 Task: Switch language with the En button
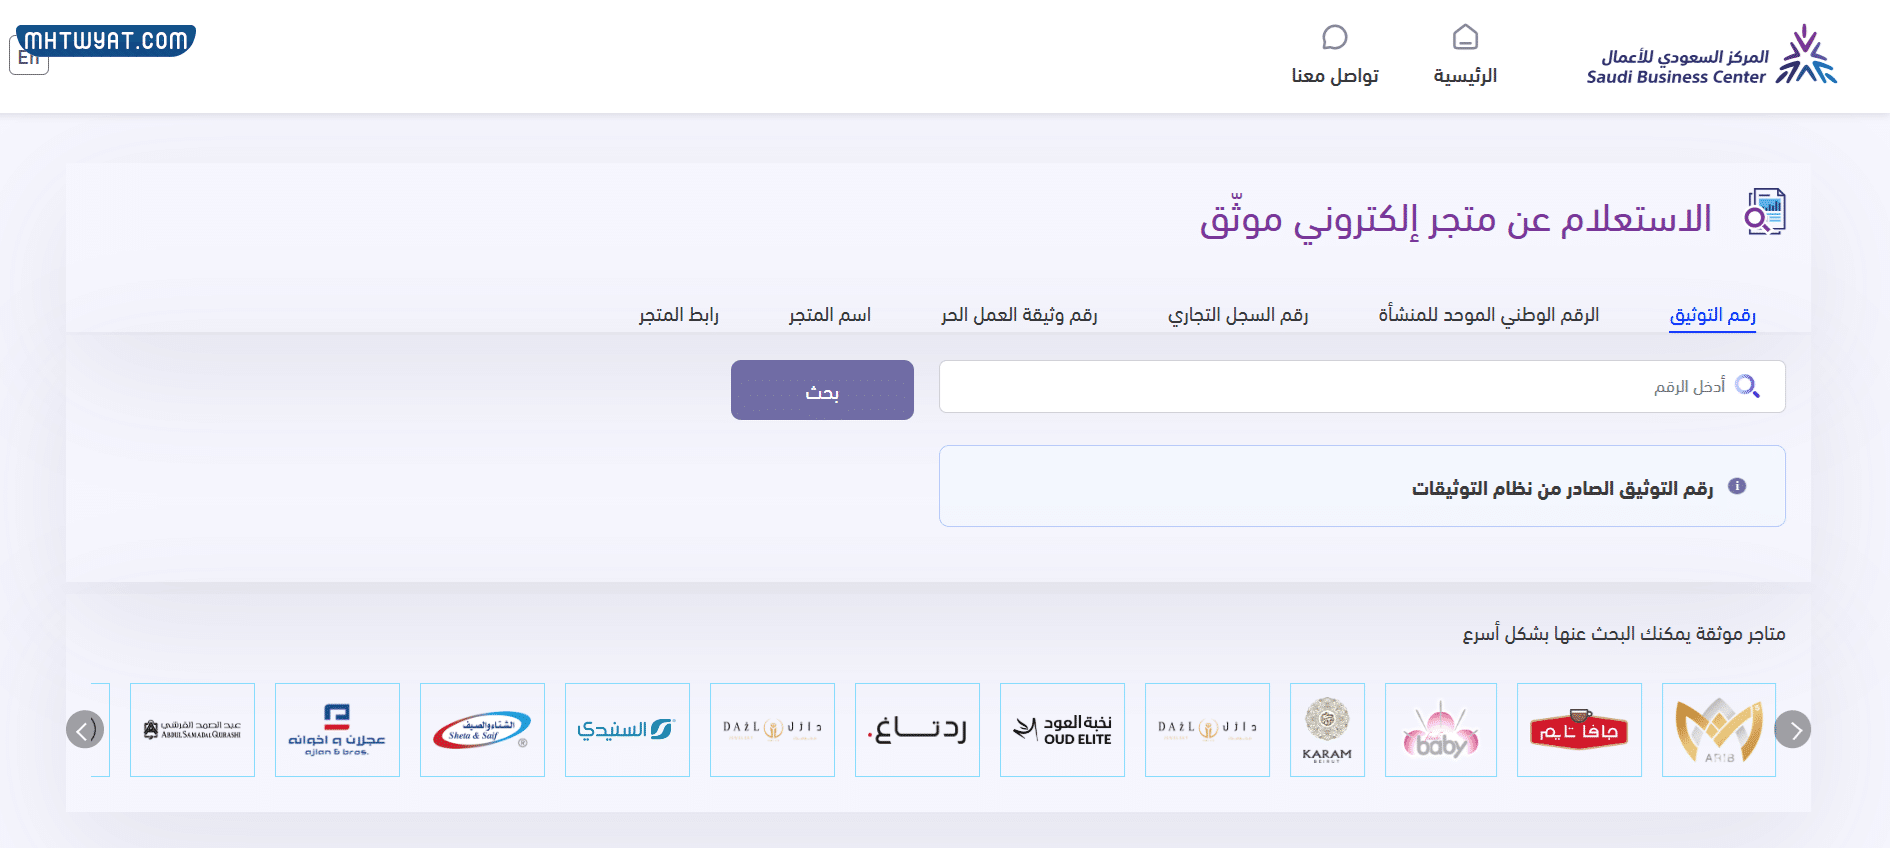[29, 58]
